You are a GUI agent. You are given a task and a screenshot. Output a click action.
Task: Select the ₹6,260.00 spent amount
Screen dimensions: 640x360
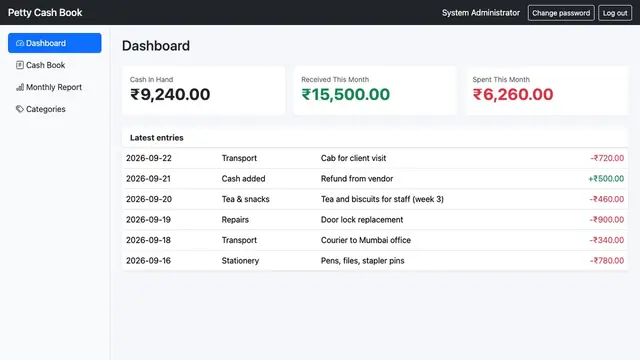click(x=513, y=95)
